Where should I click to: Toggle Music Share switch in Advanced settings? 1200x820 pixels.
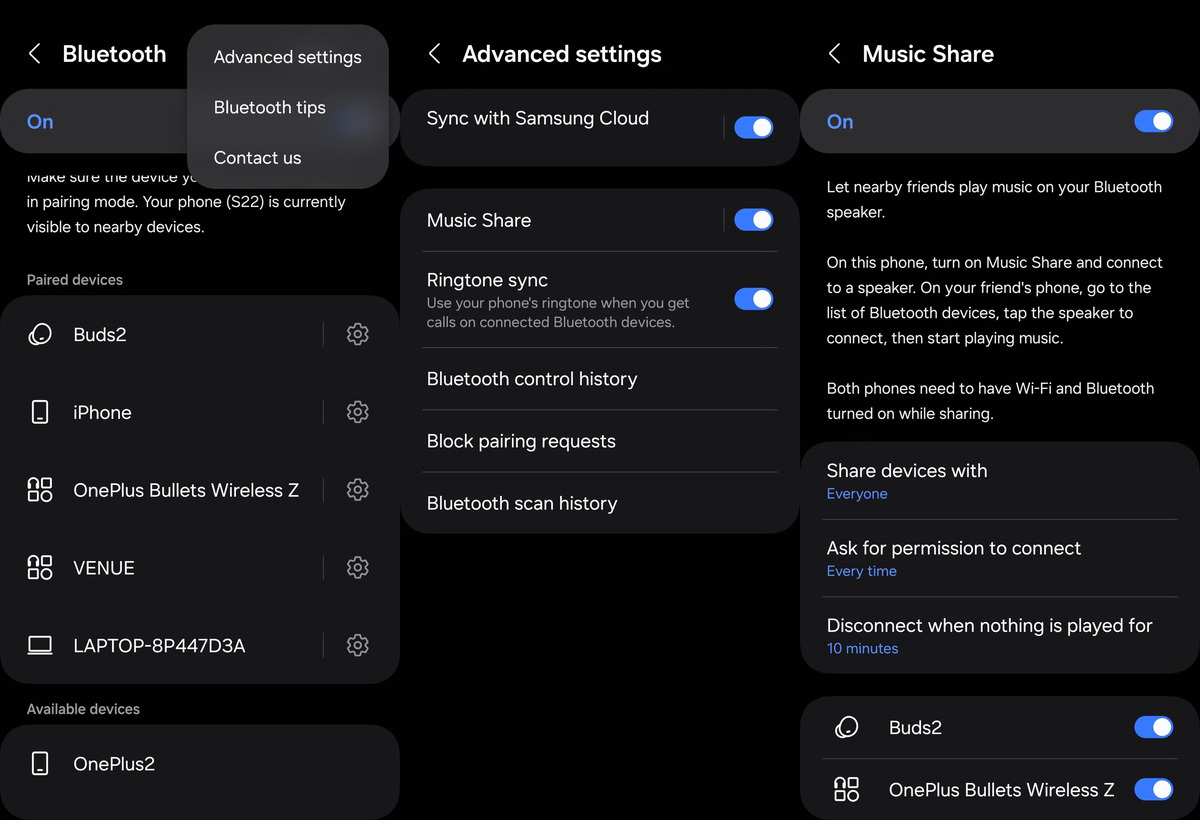(x=753, y=220)
